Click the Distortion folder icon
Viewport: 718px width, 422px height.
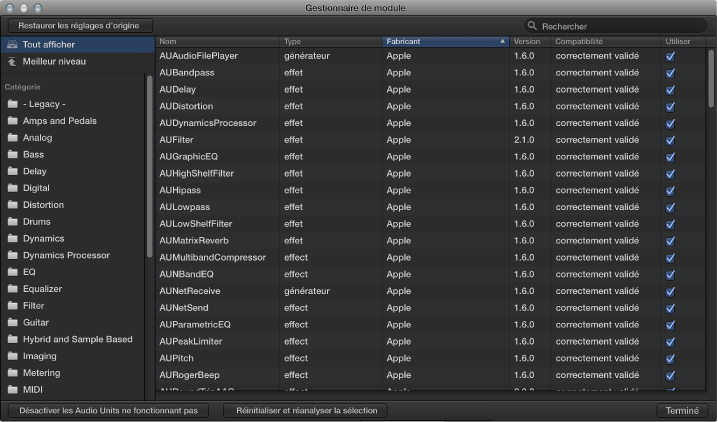point(12,205)
